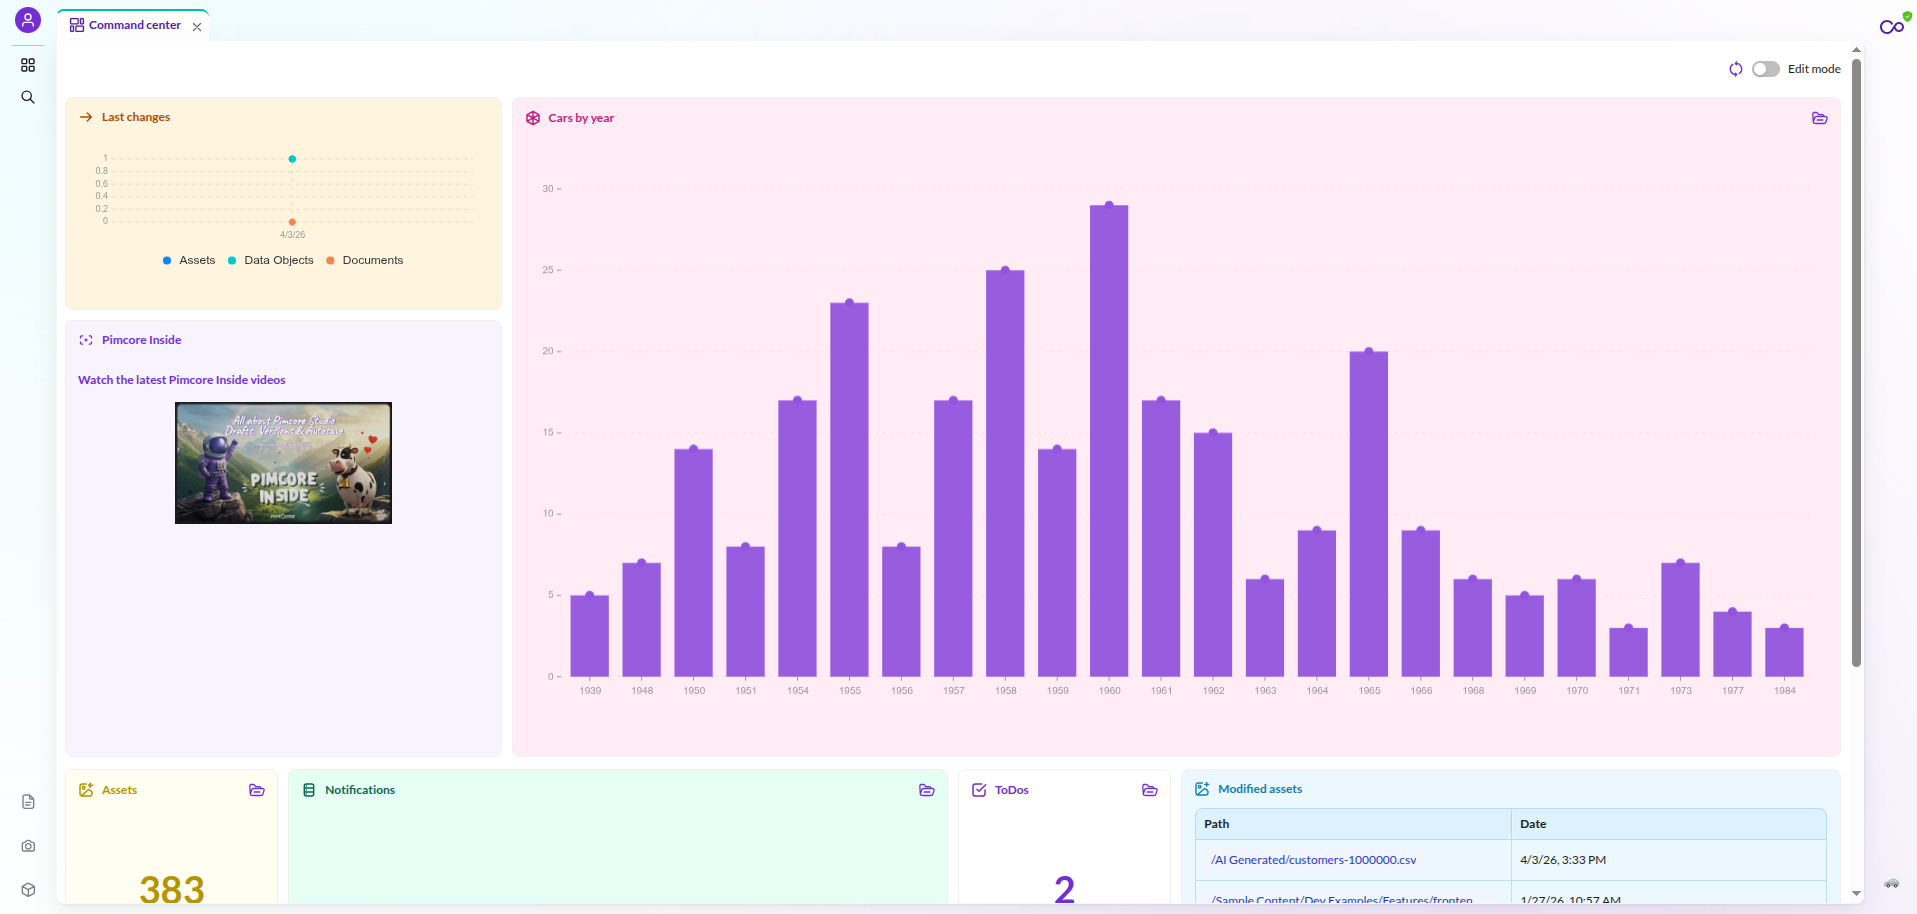
Task: Click the ToDos checkbox icon
Action: click(x=979, y=790)
